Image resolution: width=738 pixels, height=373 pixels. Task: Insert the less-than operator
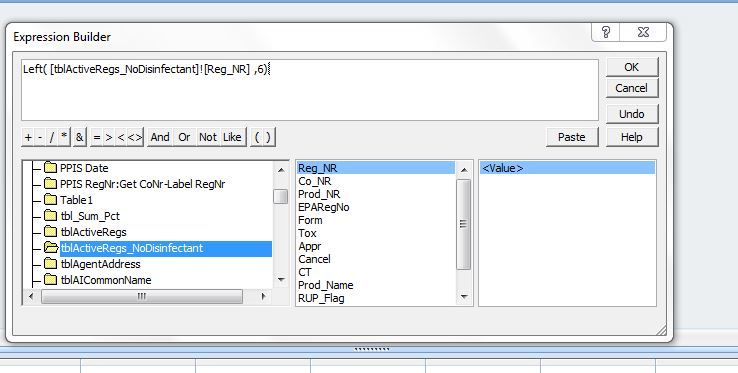120,138
